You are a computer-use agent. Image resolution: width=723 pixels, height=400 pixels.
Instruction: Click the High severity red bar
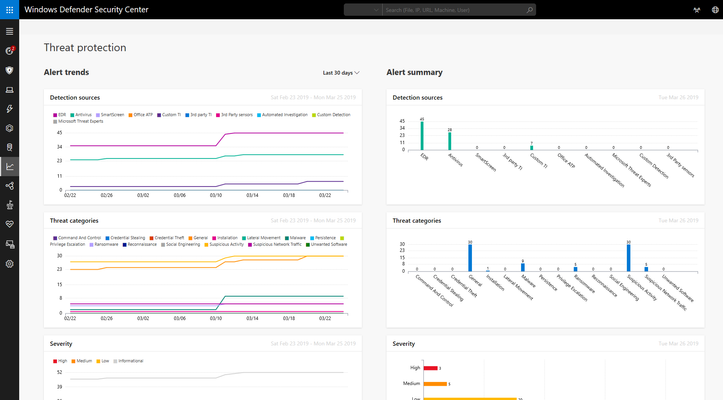point(431,368)
